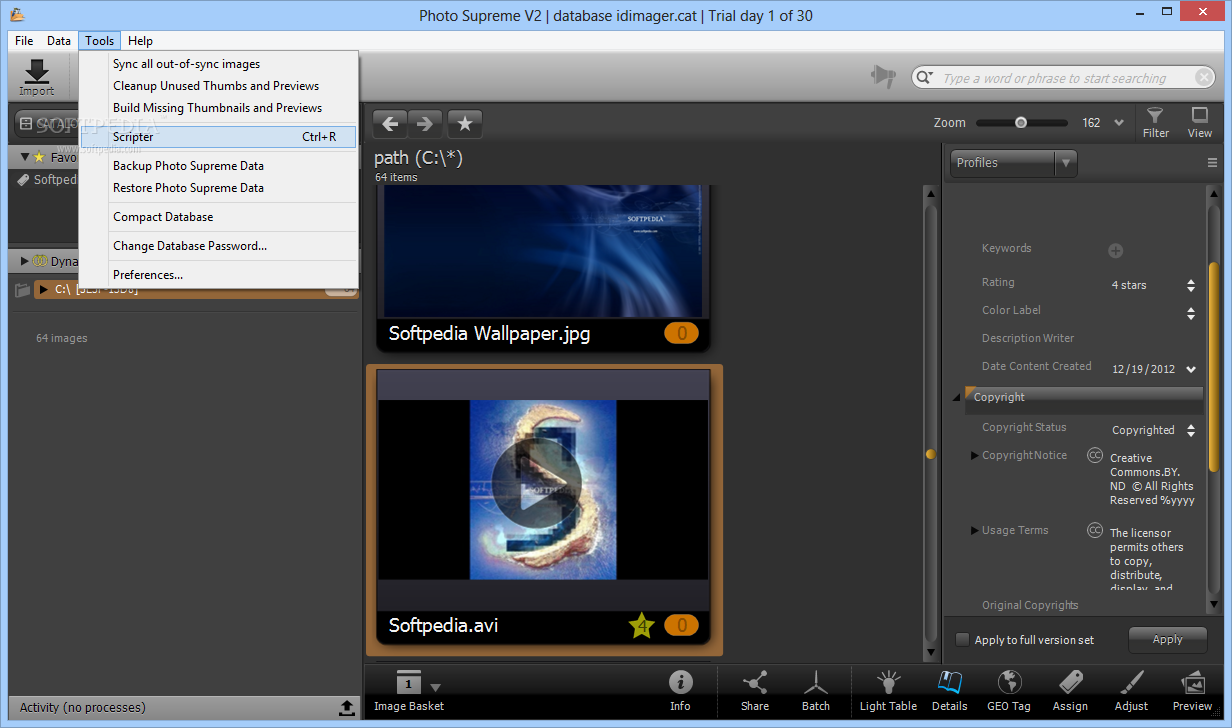Change the Copyright Status selector
The image size is (1232, 728).
click(x=1190, y=430)
